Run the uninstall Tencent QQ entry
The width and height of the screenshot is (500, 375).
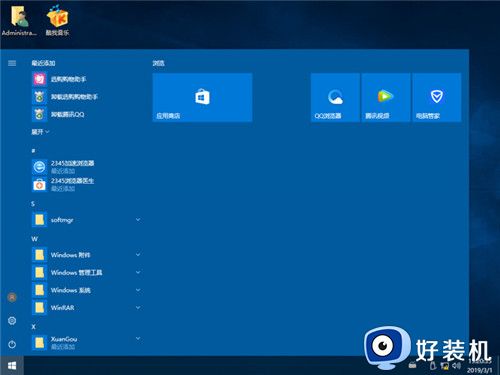[87, 114]
